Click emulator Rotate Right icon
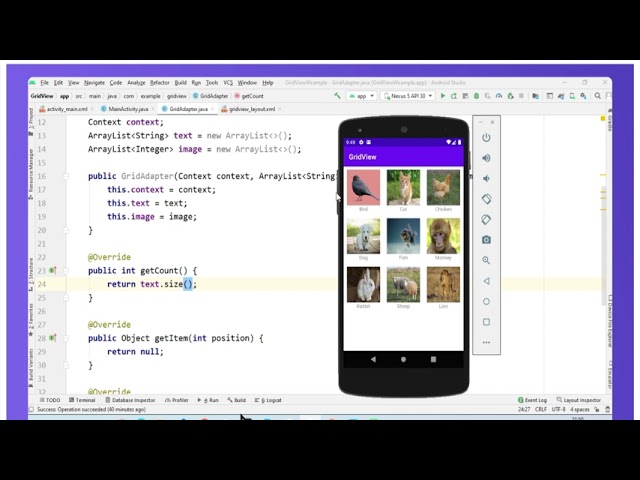This screenshot has width=640, height=480. click(486, 219)
